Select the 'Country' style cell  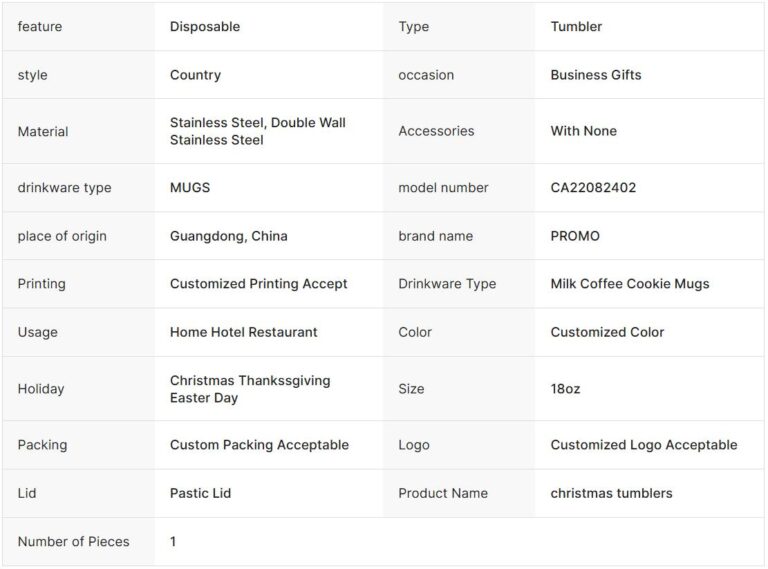point(195,75)
